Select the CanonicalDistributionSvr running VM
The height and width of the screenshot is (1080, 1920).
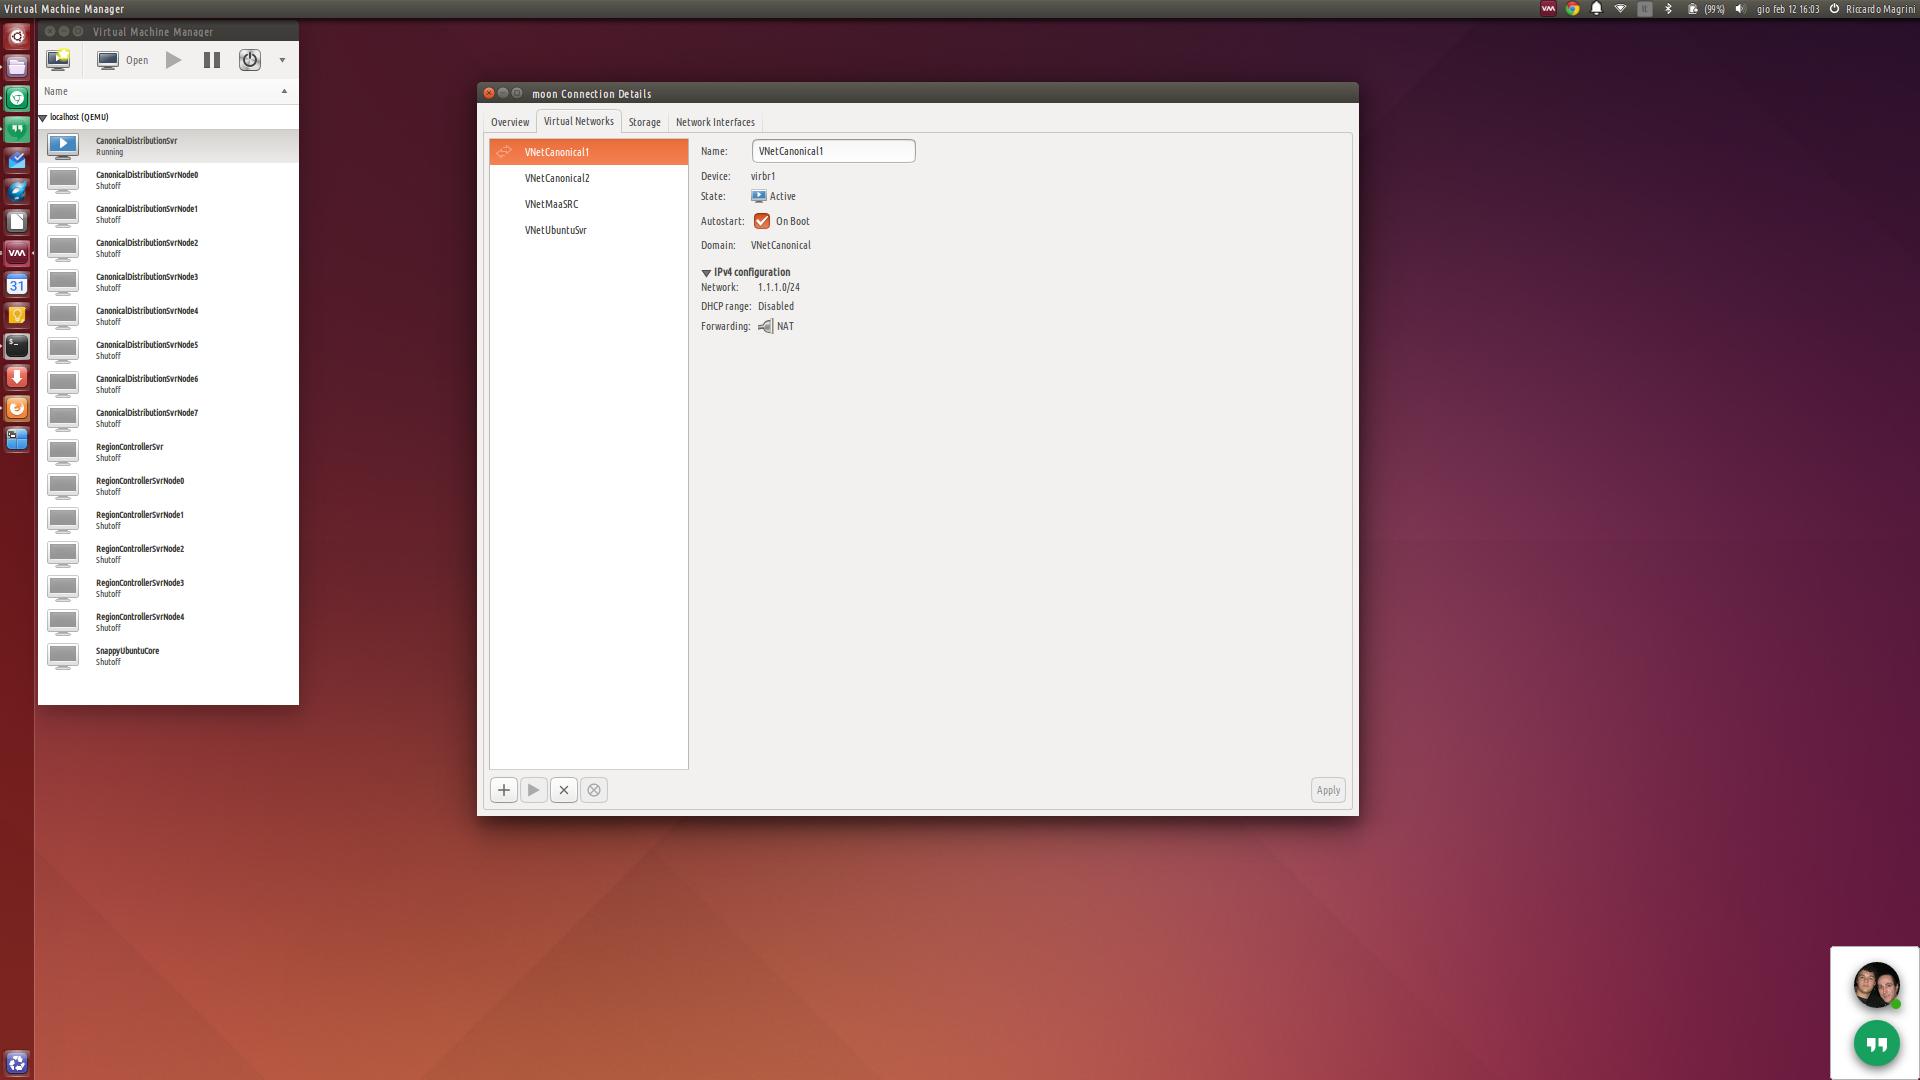[168, 146]
